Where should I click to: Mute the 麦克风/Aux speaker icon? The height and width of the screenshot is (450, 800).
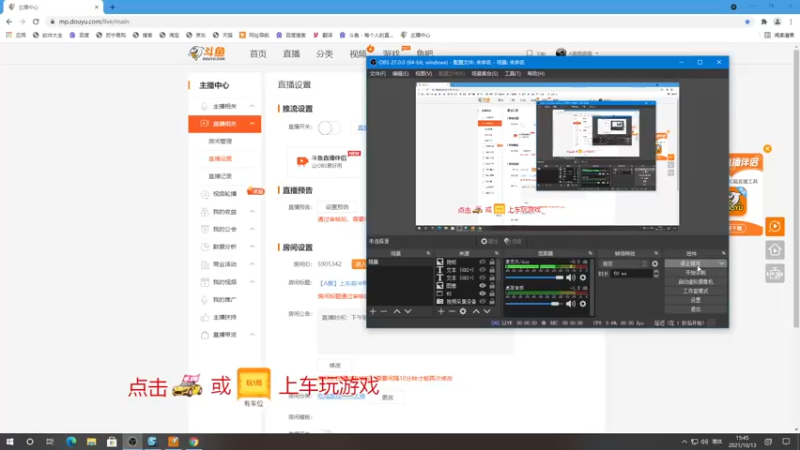pos(570,278)
